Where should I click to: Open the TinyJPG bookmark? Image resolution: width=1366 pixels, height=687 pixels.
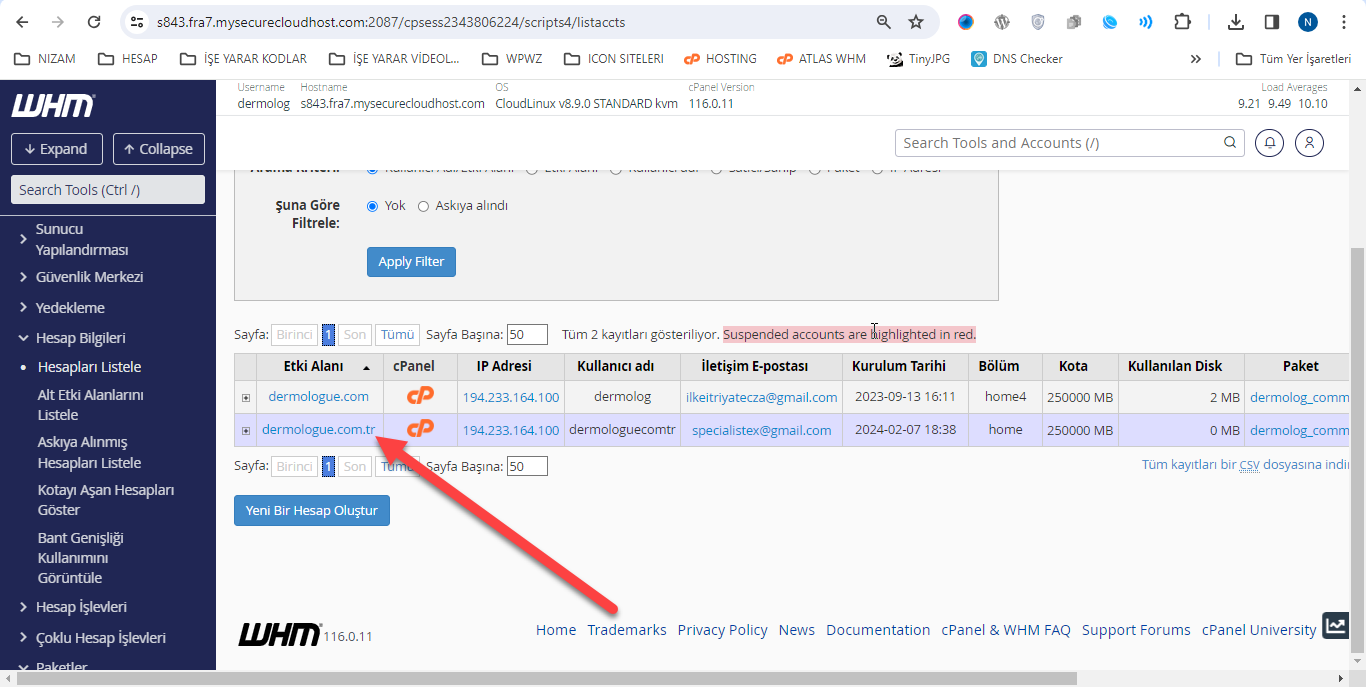point(918,59)
